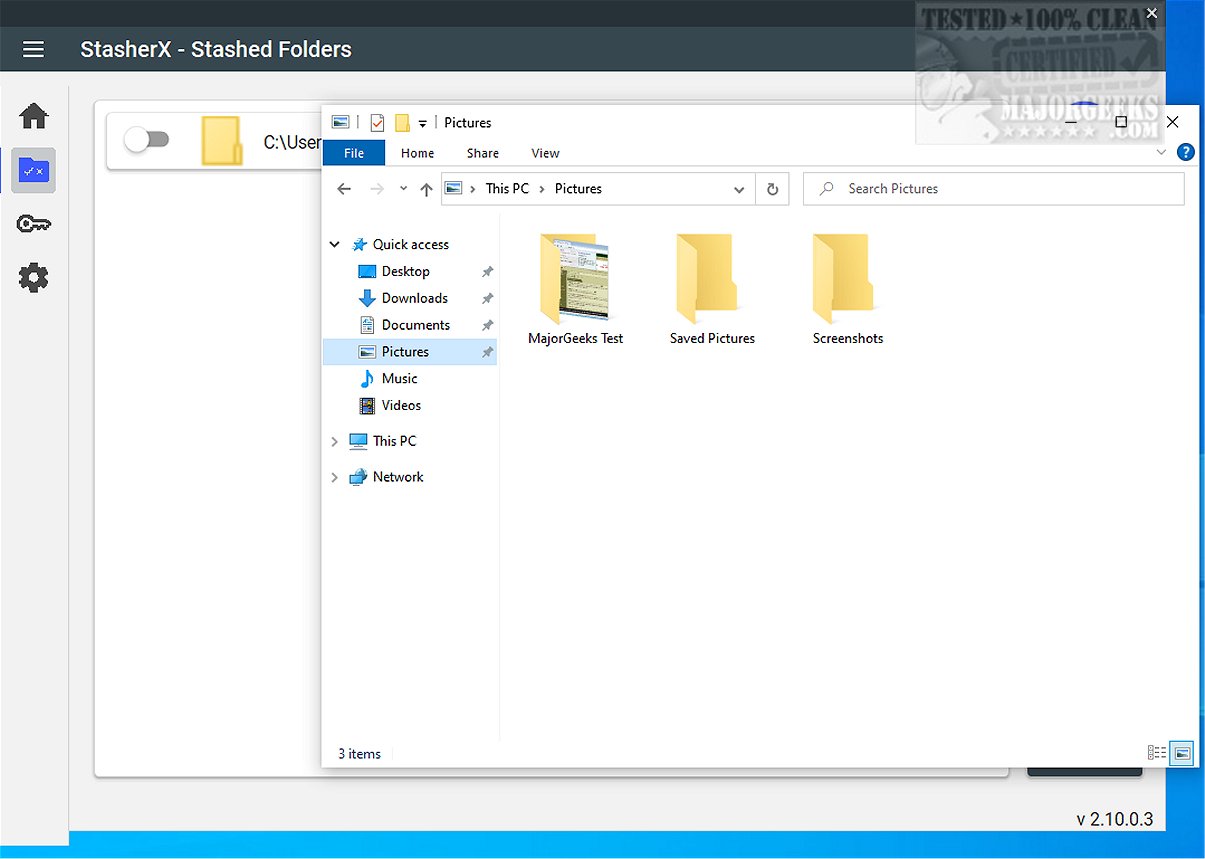This screenshot has width=1205, height=859.
Task: Open the File tab in Explorer
Action: [354, 153]
